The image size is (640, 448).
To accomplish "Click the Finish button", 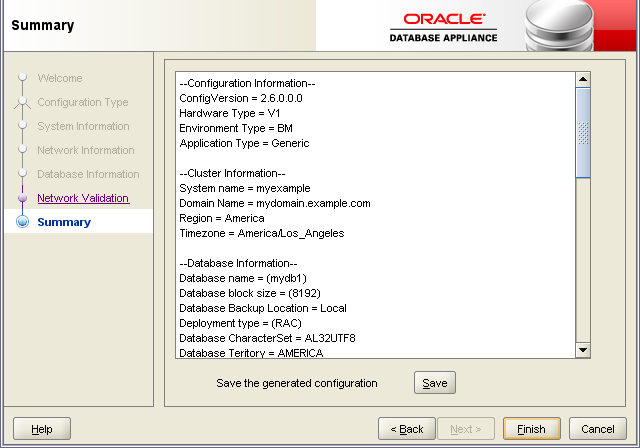I will tap(531, 428).
